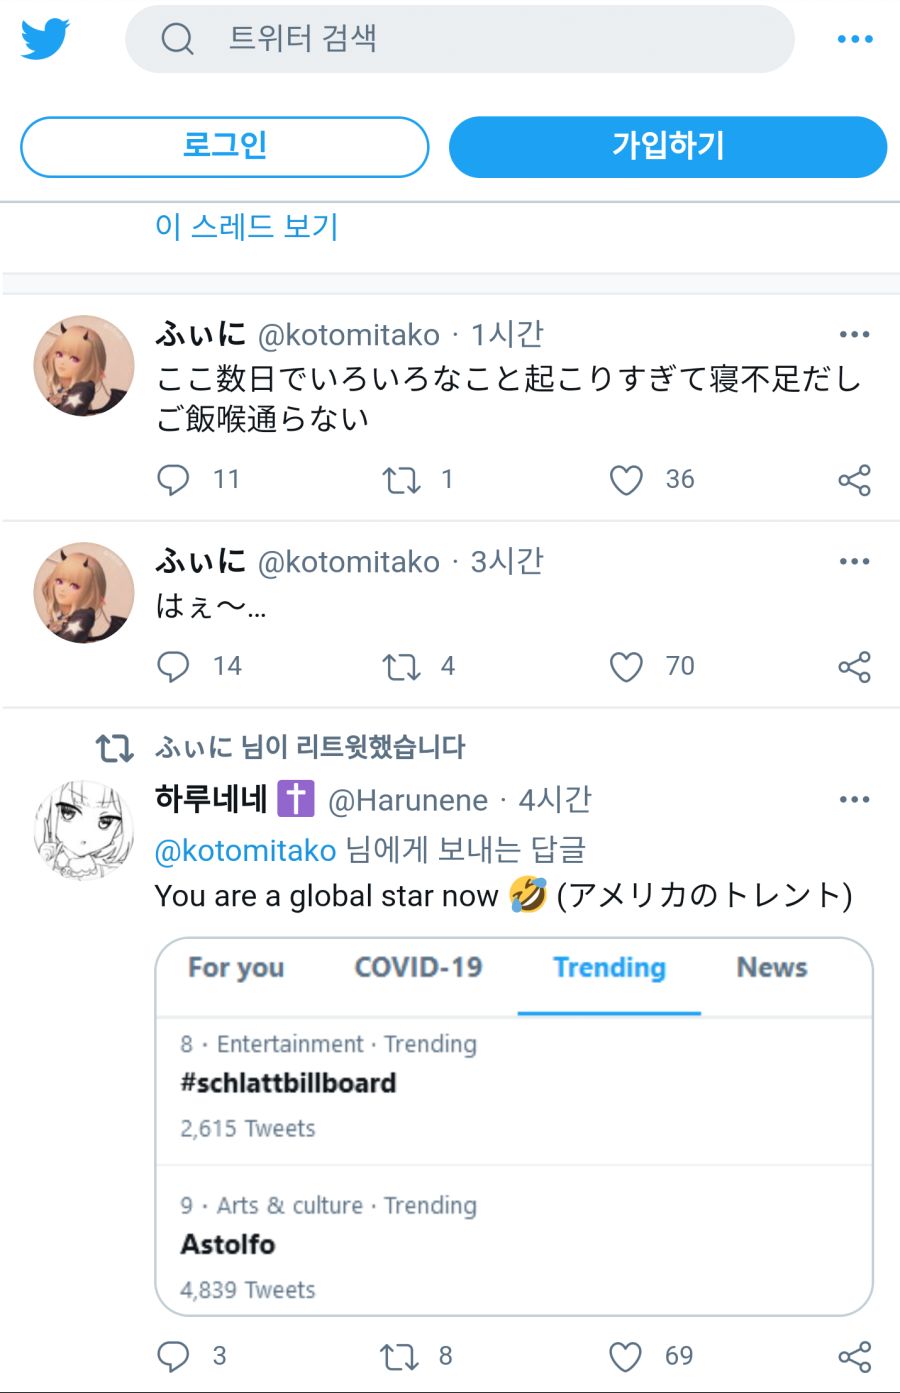Like Harunene's tweet with 69 likes
The image size is (900, 1393).
[x=625, y=1357]
